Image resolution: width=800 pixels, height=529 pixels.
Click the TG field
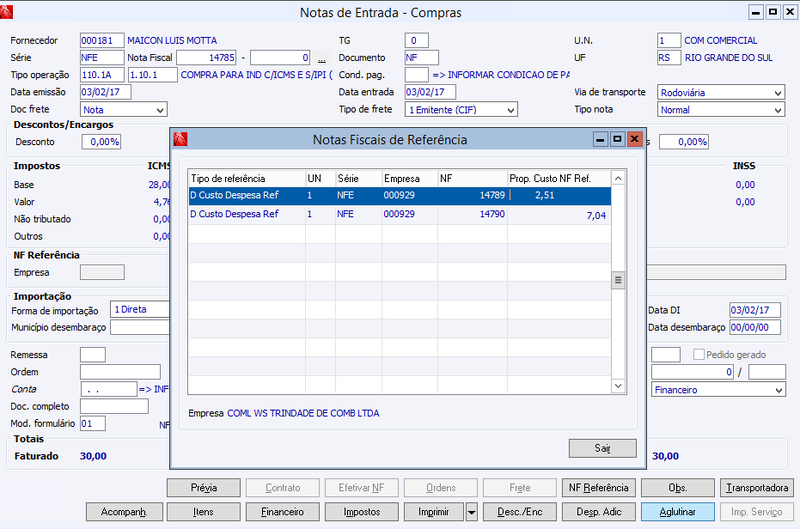pyautogui.click(x=416, y=40)
